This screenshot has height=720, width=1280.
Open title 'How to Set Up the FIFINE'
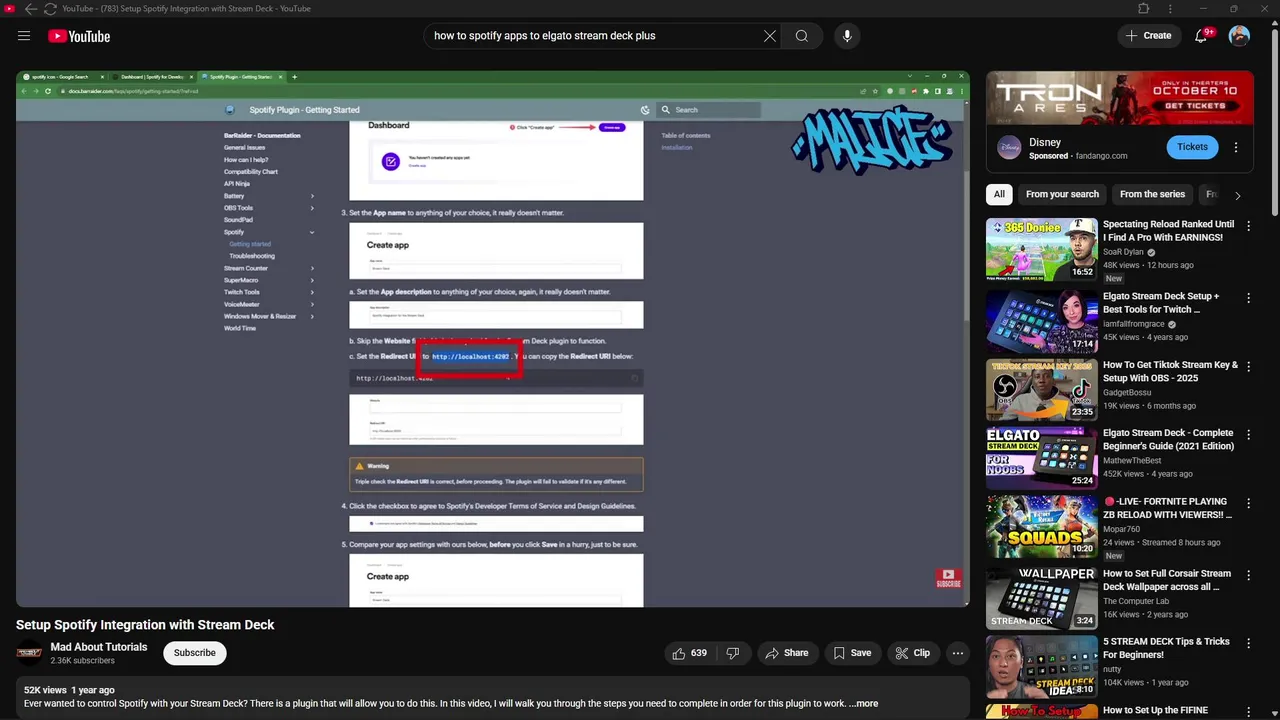click(1155, 710)
